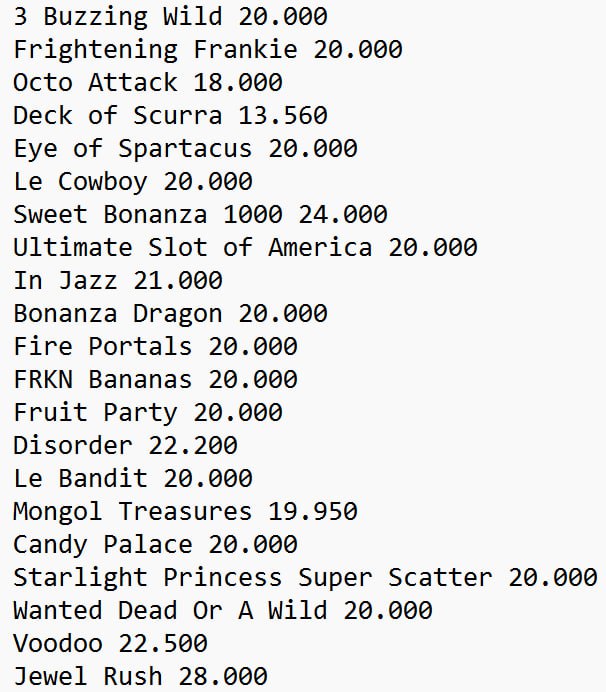Select the In Jazz line
Image resolution: width=606 pixels, height=692 pixels.
pos(117,281)
